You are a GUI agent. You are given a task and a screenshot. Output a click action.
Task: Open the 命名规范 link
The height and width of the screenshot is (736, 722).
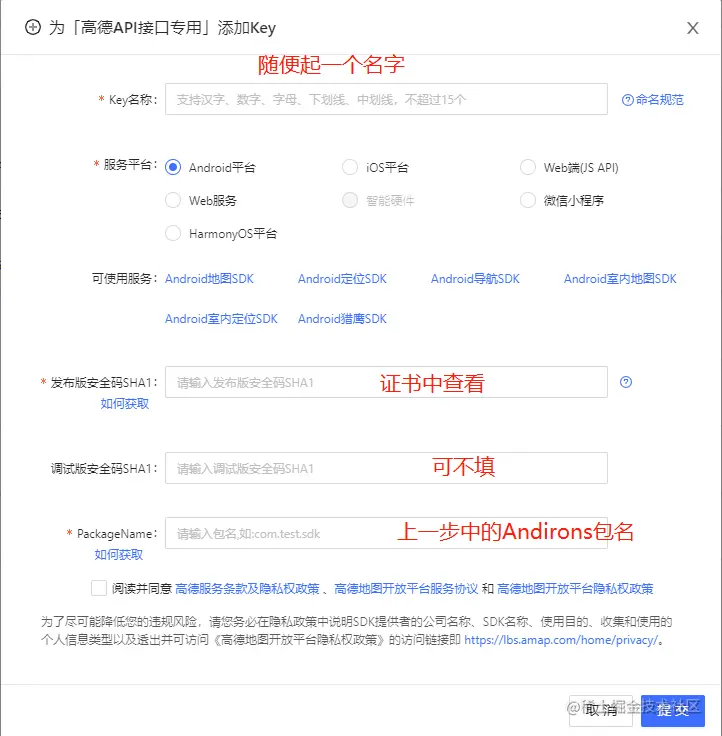point(660,100)
